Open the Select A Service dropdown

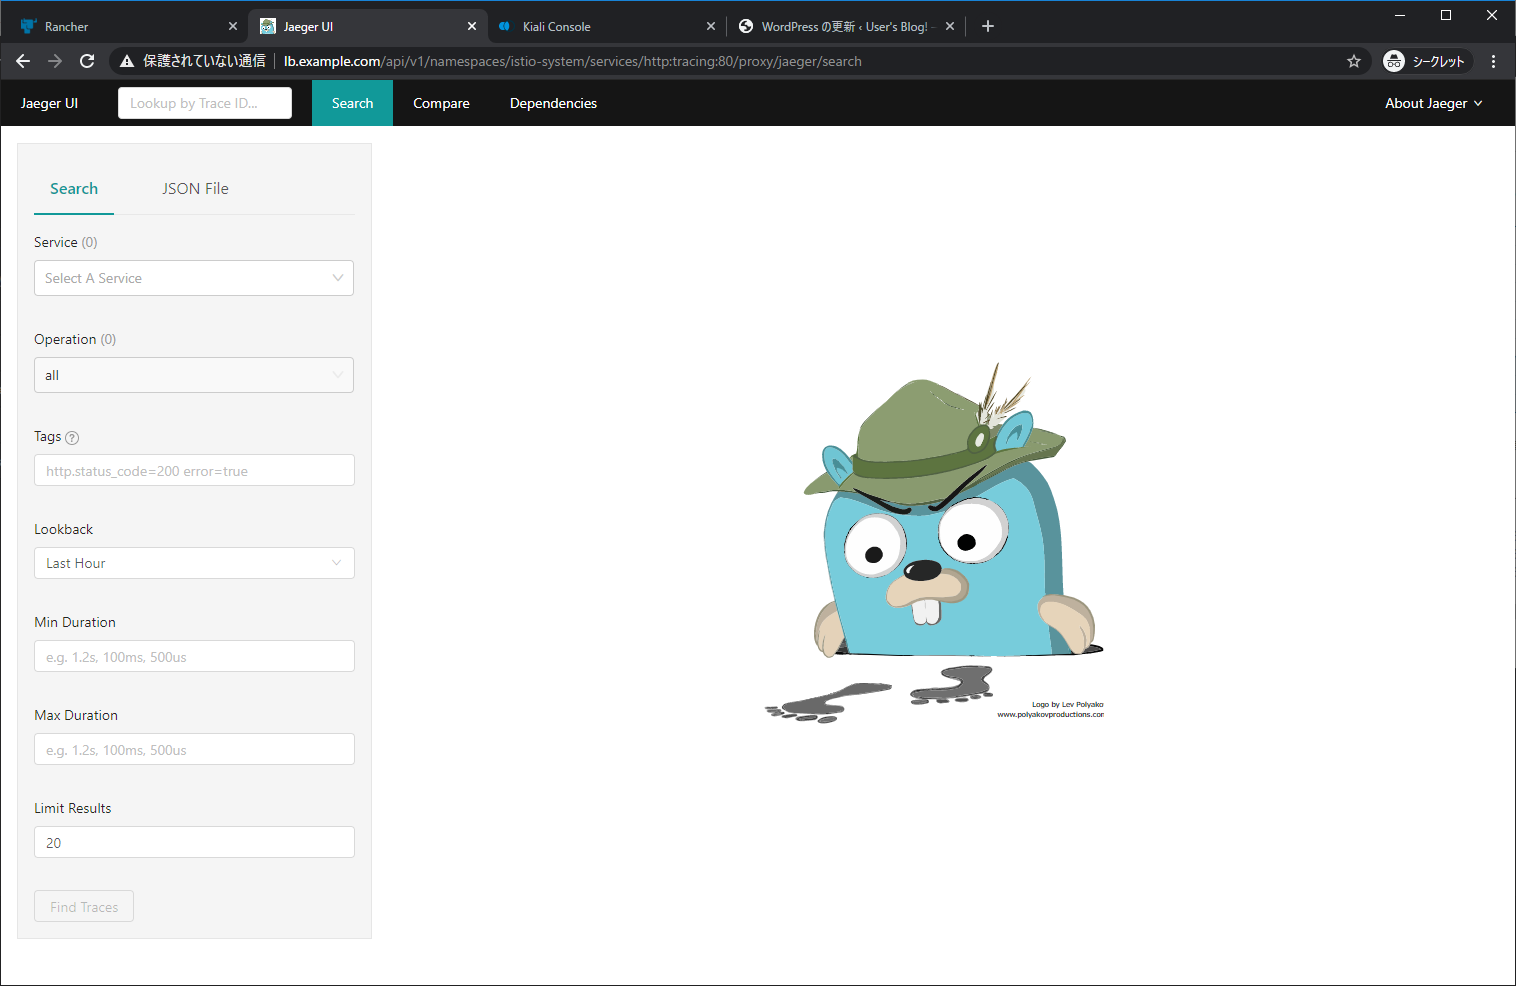[194, 278]
